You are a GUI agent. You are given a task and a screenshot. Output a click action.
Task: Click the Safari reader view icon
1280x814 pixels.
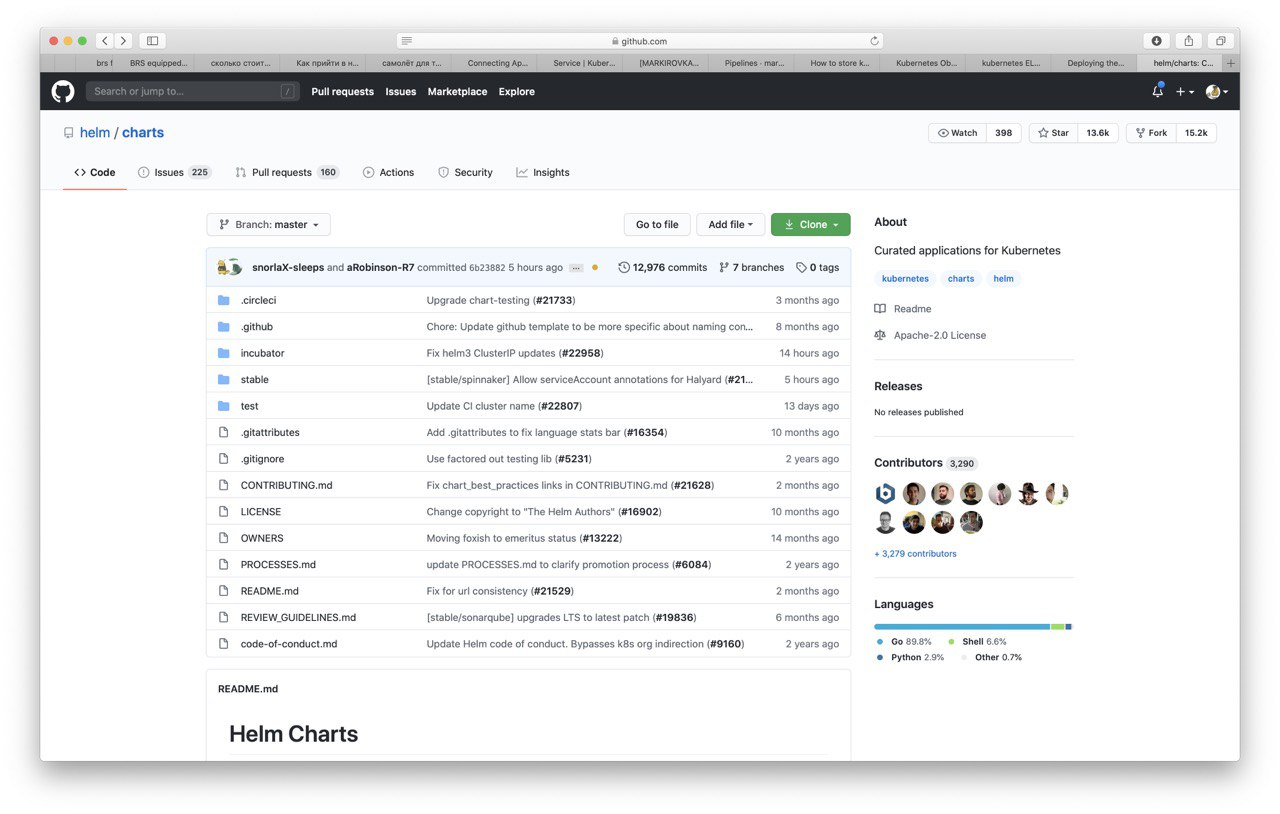[406, 41]
